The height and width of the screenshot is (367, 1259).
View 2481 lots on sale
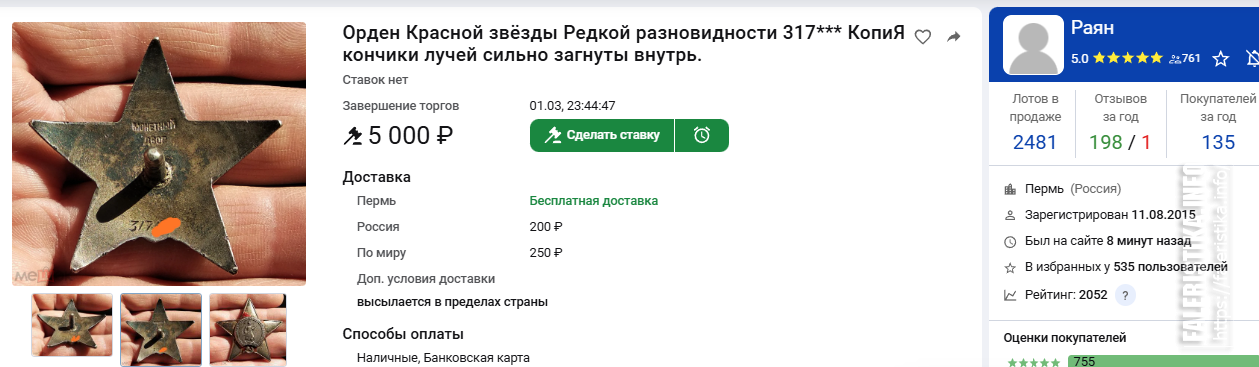point(1034,142)
